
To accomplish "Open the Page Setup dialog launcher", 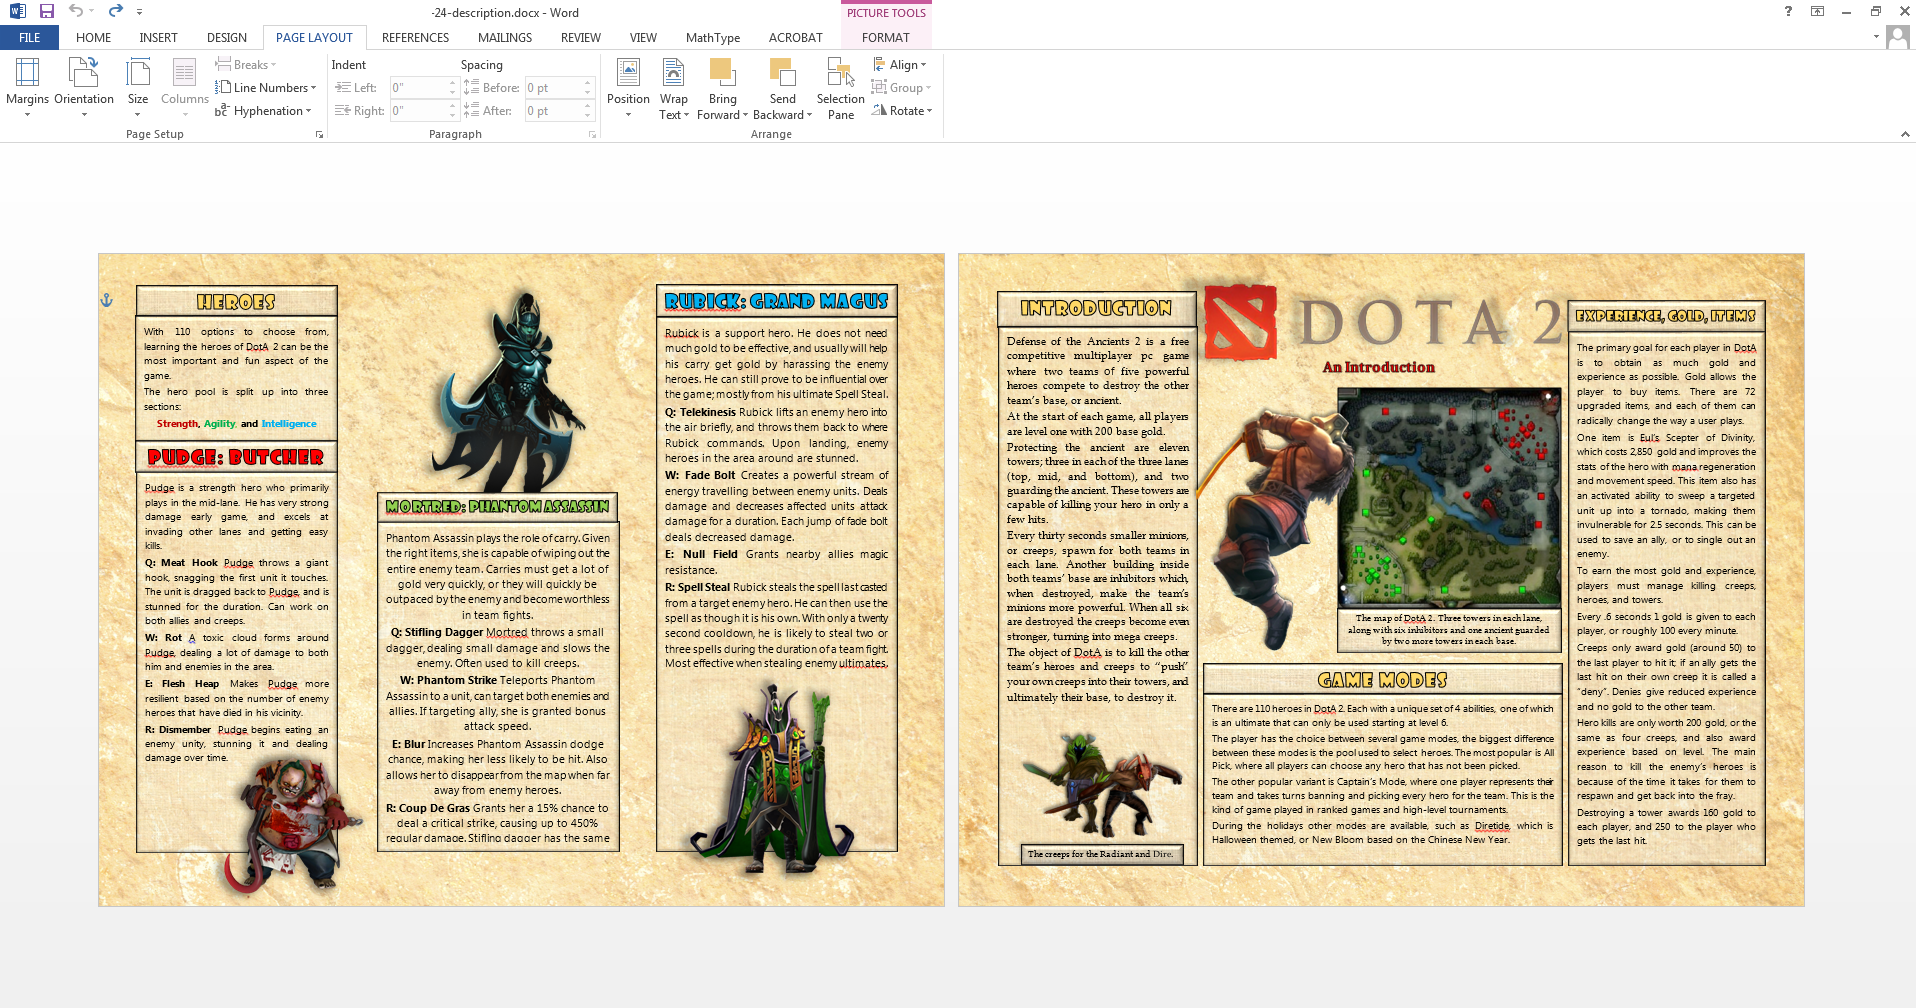I will (320, 134).
